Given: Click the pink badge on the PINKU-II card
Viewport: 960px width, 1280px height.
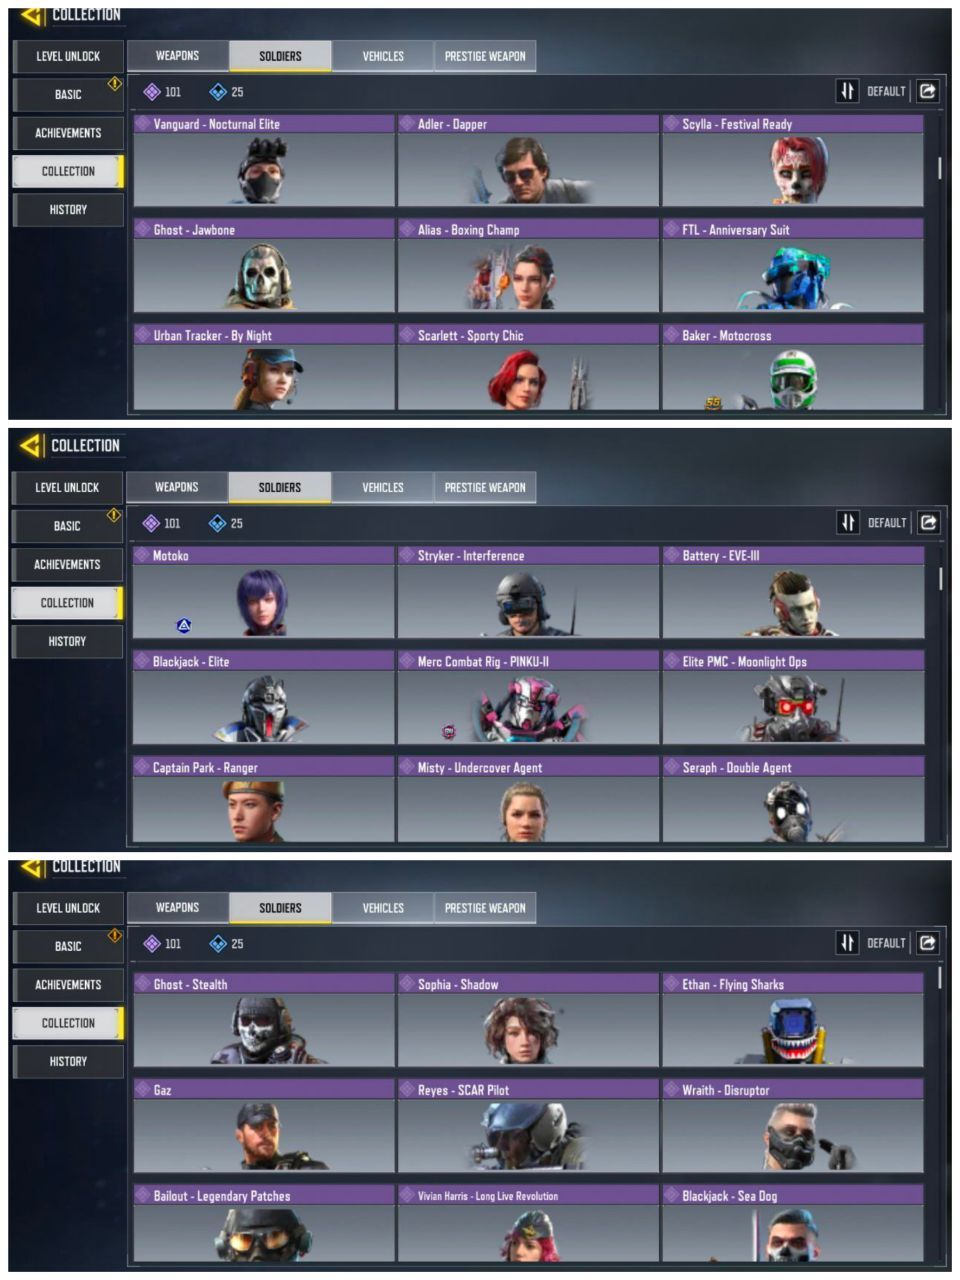Looking at the screenshot, I should pyautogui.click(x=448, y=732).
